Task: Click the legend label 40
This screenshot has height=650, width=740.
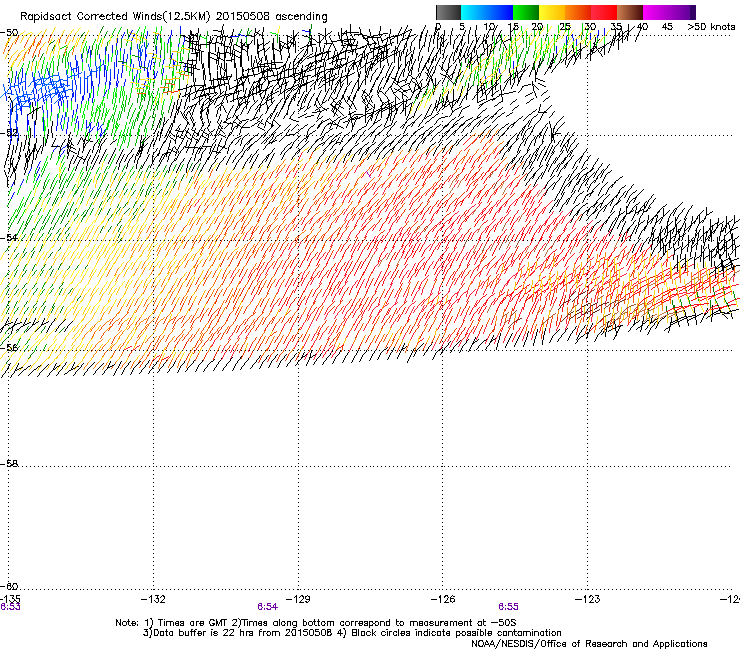Action: [x=642, y=27]
